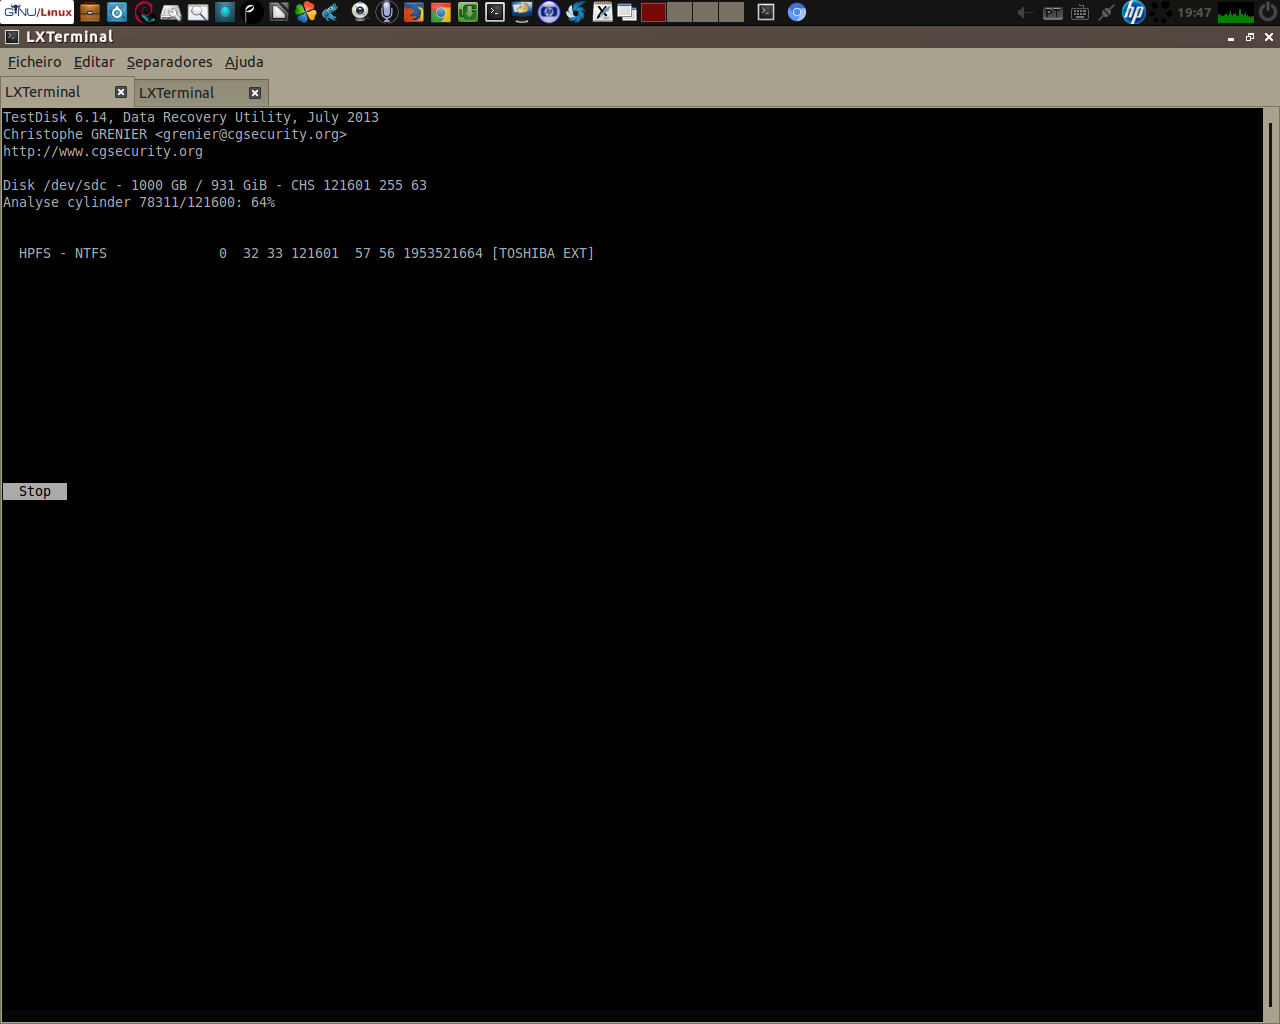Switch to the red workspace in pager
The height and width of the screenshot is (1024, 1280).
click(x=654, y=12)
